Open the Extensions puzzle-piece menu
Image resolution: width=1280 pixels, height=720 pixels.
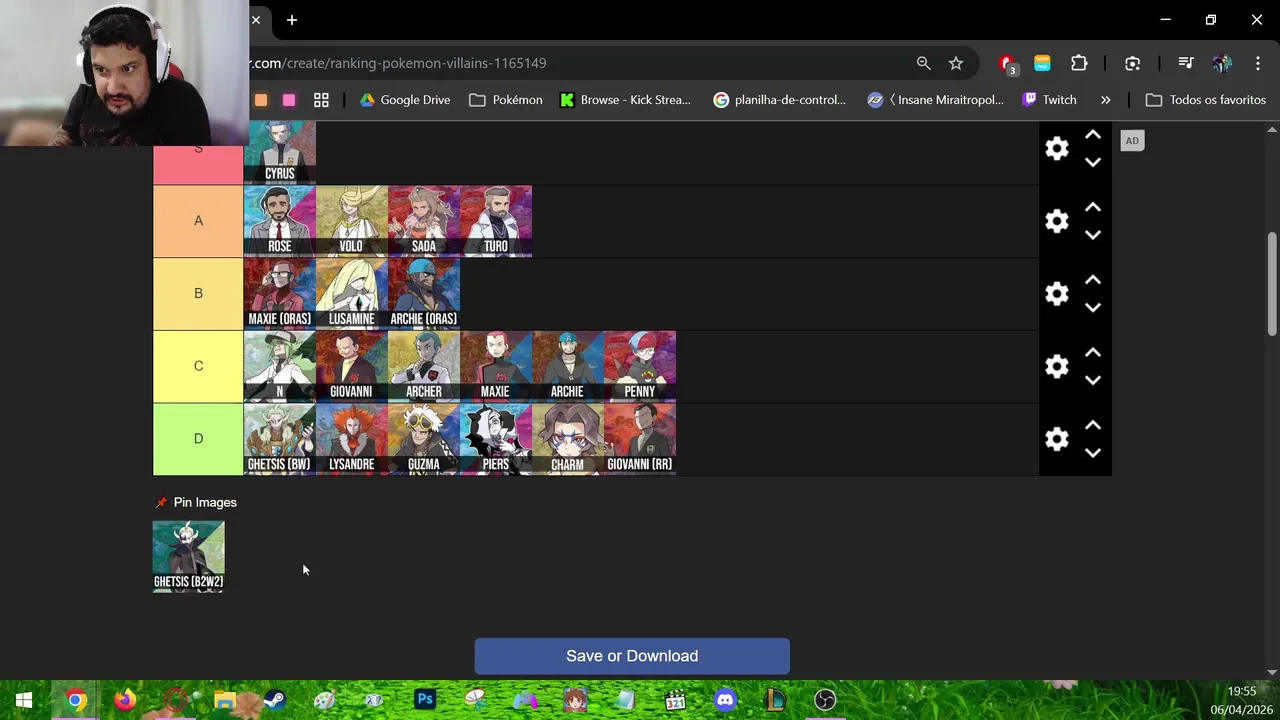(x=1079, y=63)
